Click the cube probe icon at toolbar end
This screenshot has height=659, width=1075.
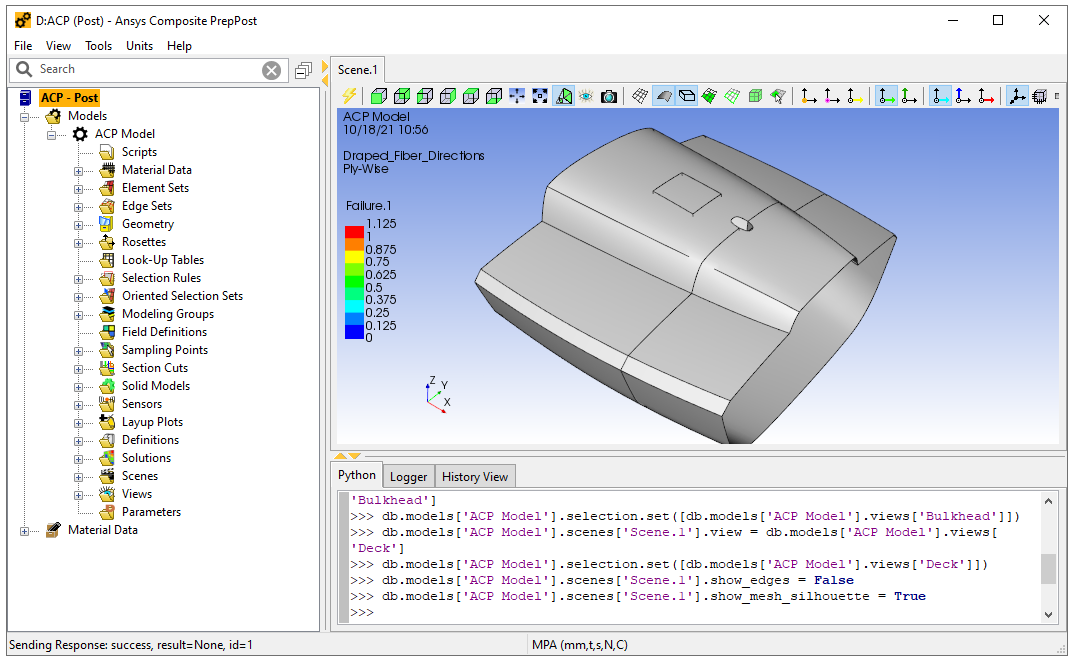coord(1040,96)
